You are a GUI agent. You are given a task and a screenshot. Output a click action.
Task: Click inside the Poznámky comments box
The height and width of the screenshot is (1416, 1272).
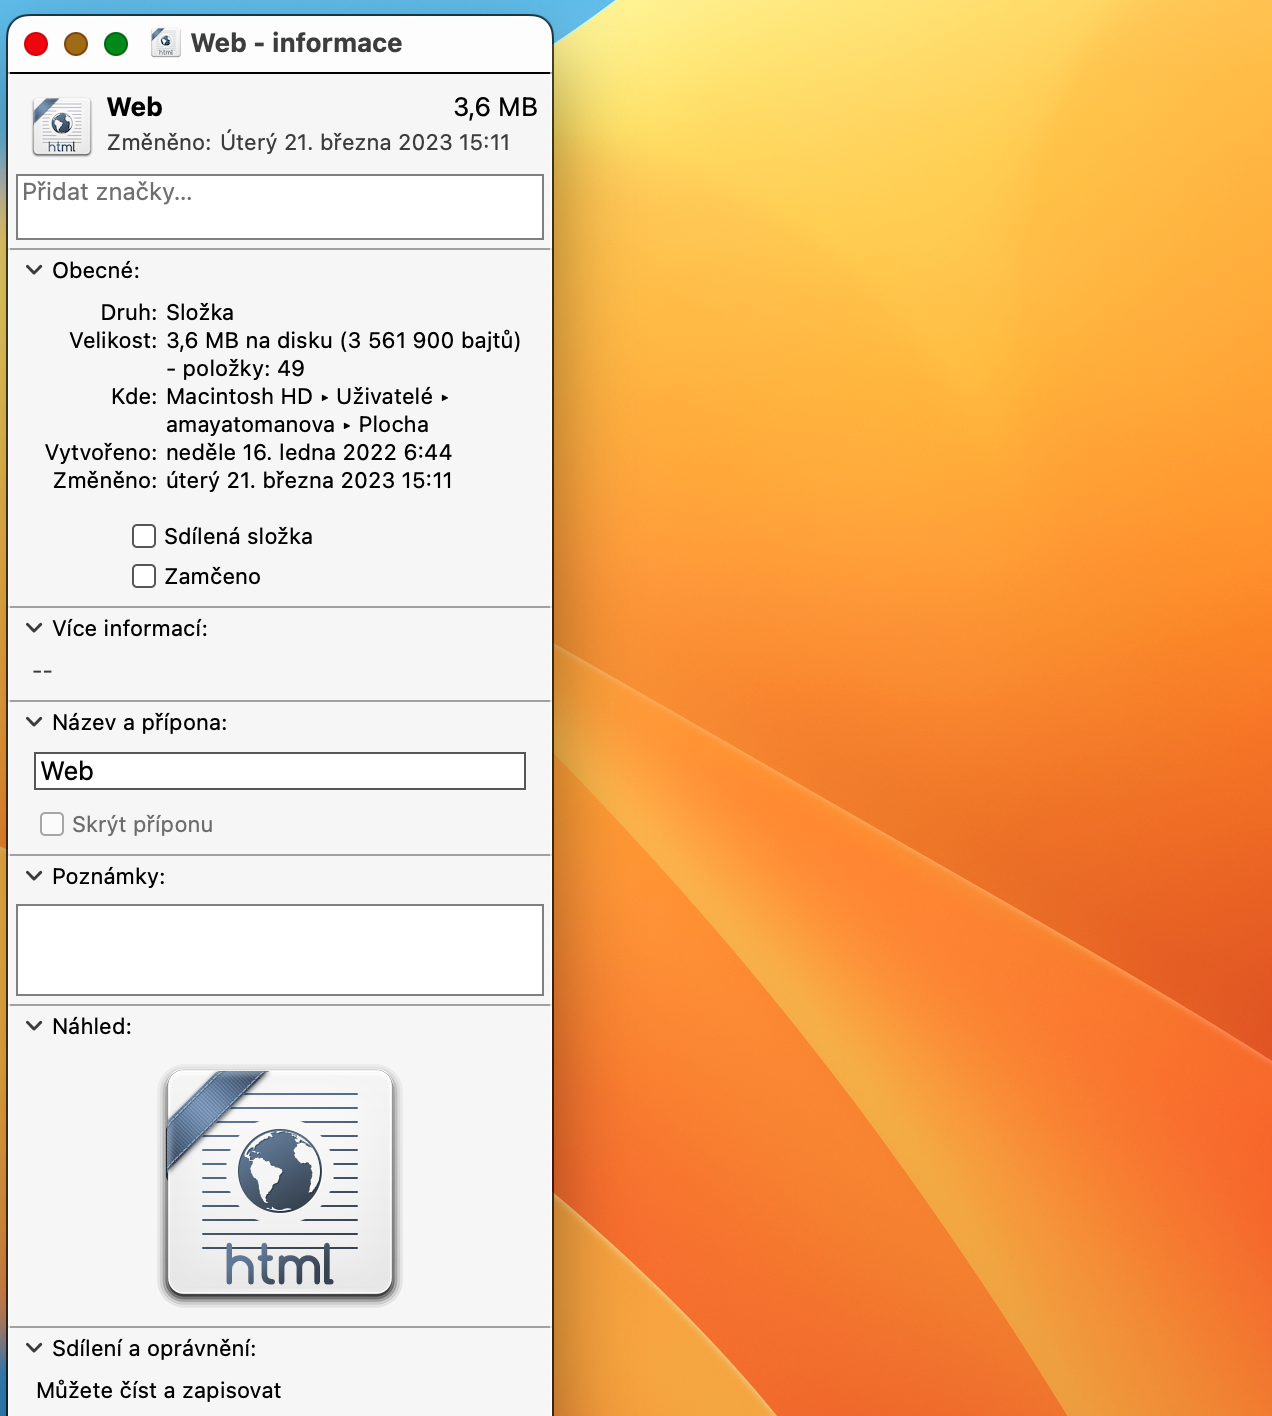[x=280, y=950]
